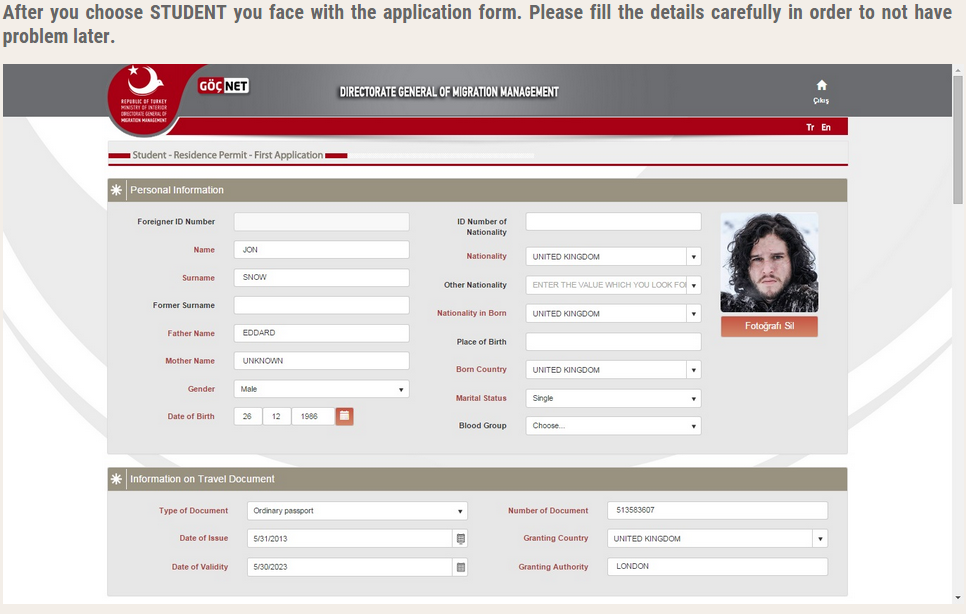This screenshot has width=966, height=614.
Task: Click the Number of Document field
Action: pyautogui.click(x=718, y=511)
